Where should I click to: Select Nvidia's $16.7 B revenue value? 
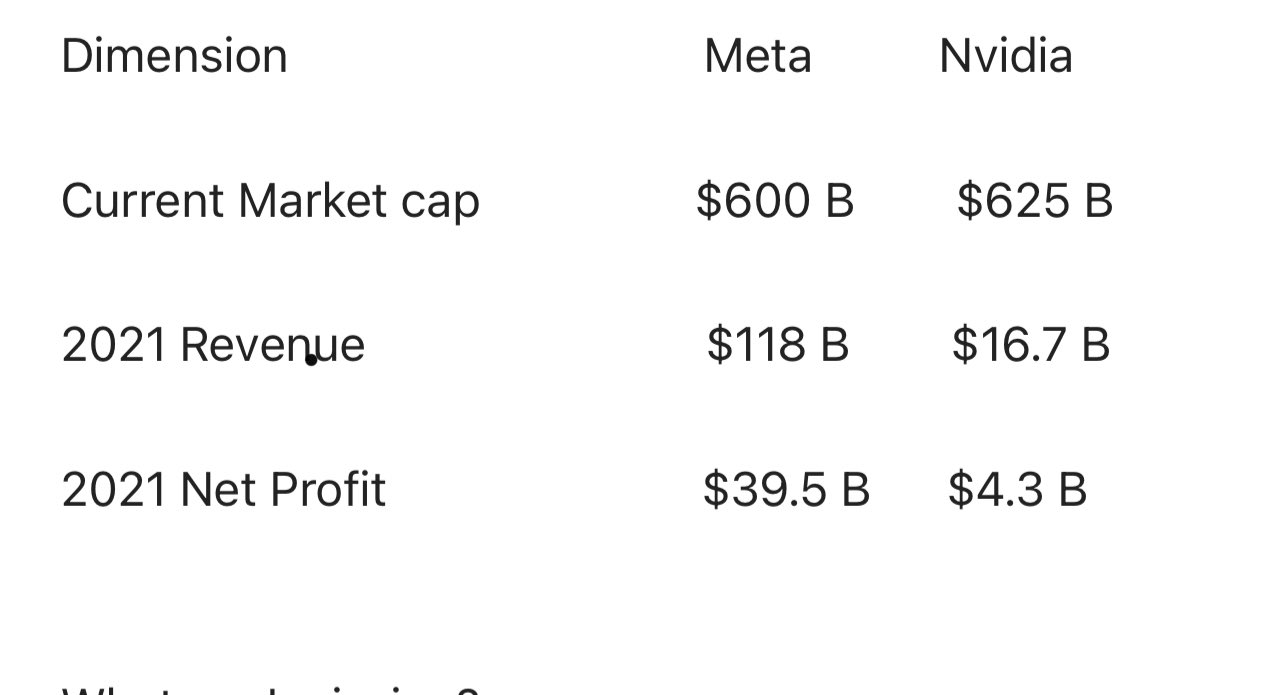[1030, 345]
